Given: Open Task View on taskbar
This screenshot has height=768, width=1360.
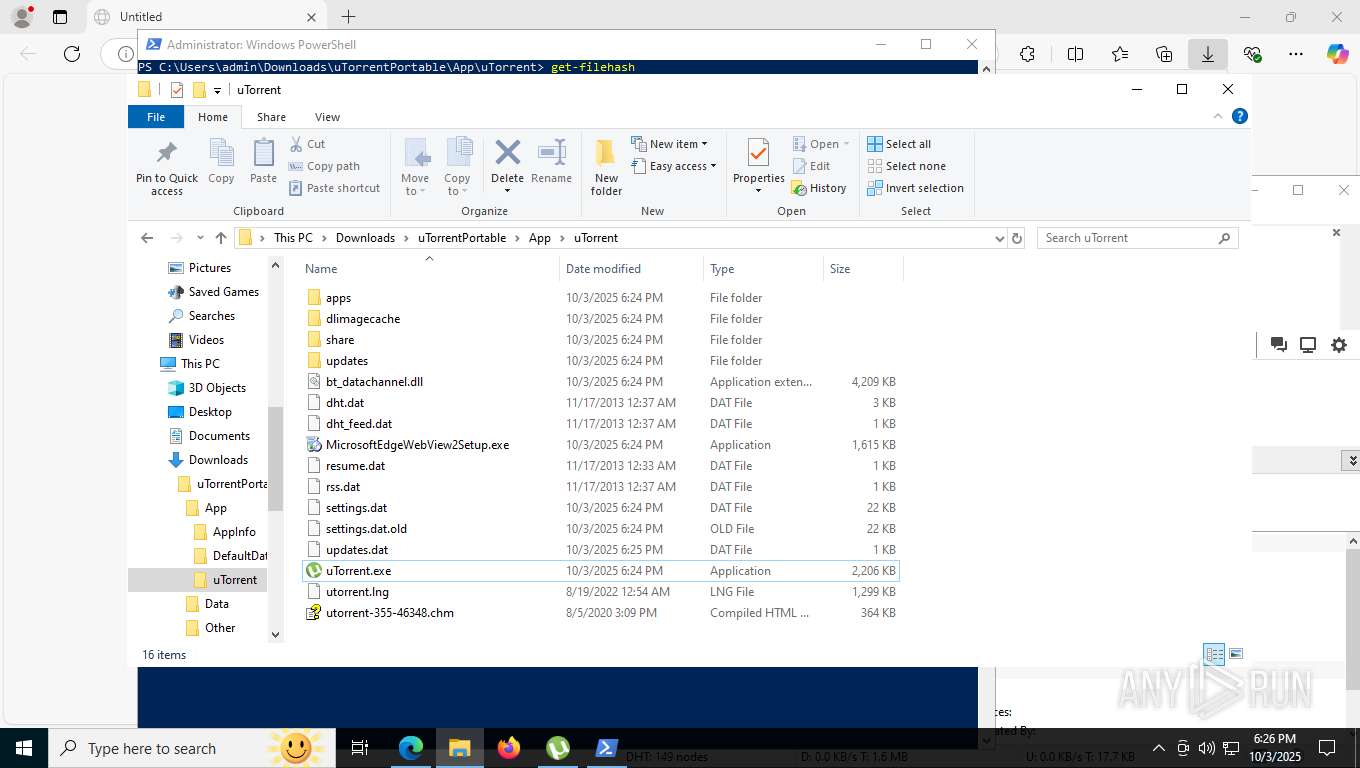Looking at the screenshot, I should [360, 748].
